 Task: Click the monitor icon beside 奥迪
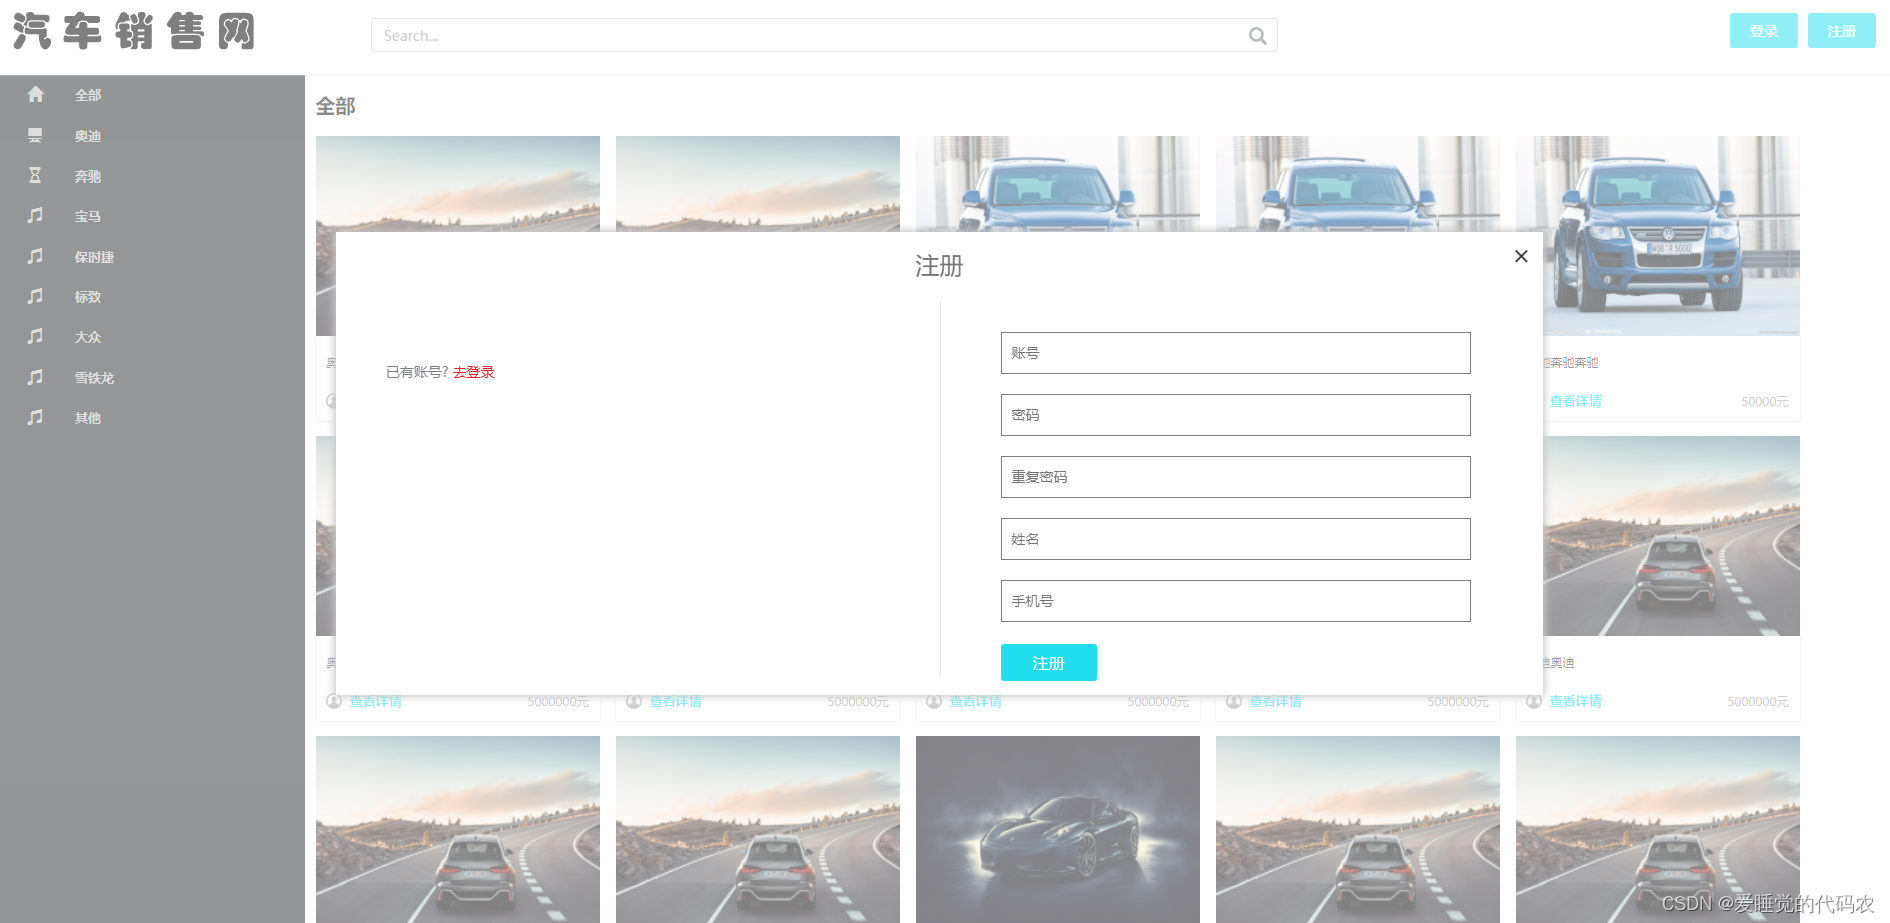(x=35, y=135)
